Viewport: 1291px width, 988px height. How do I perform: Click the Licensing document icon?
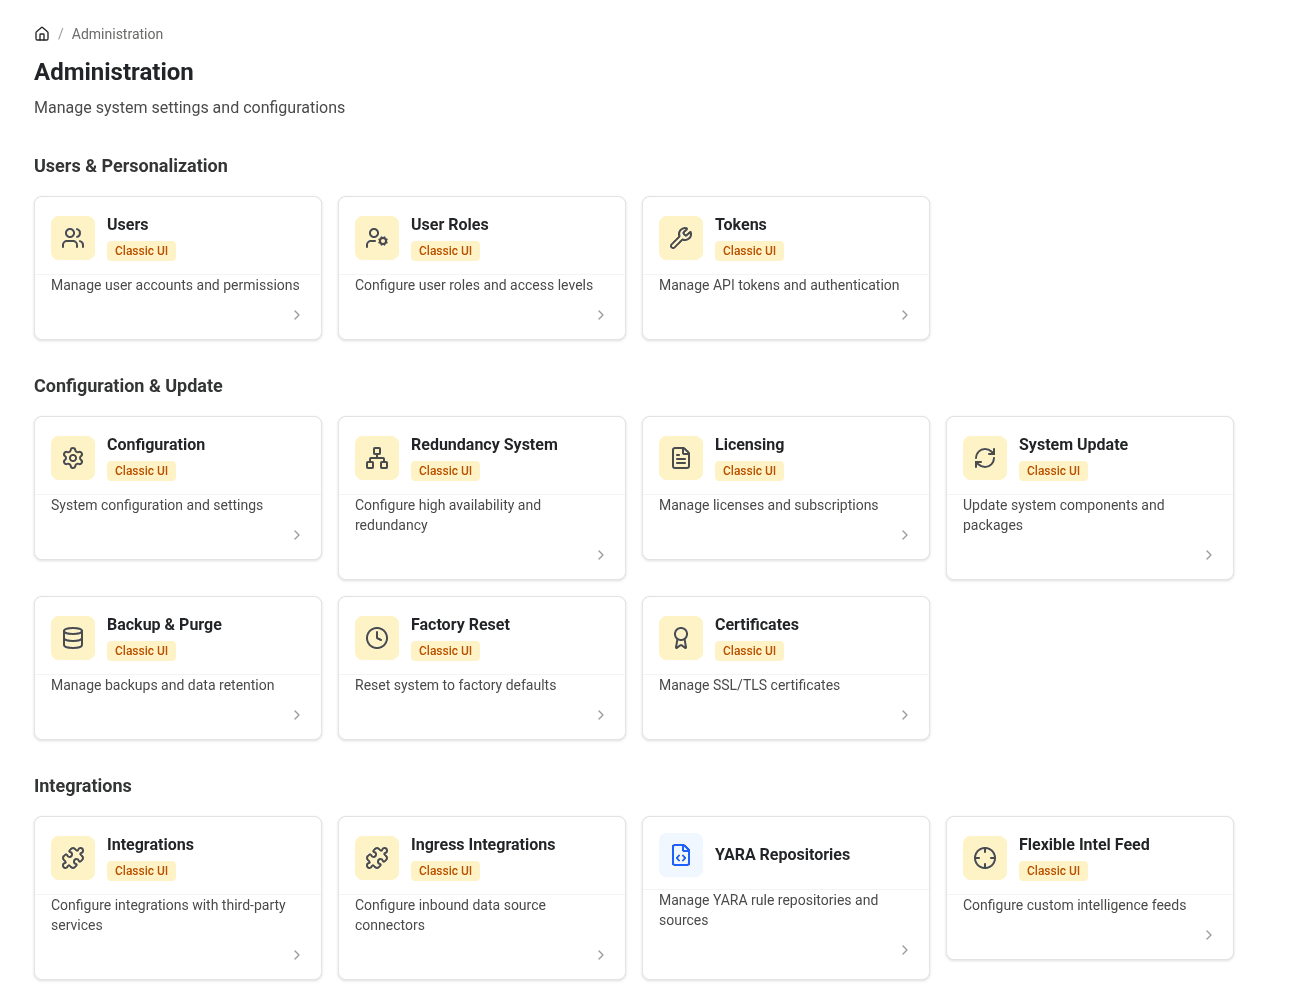tap(681, 458)
